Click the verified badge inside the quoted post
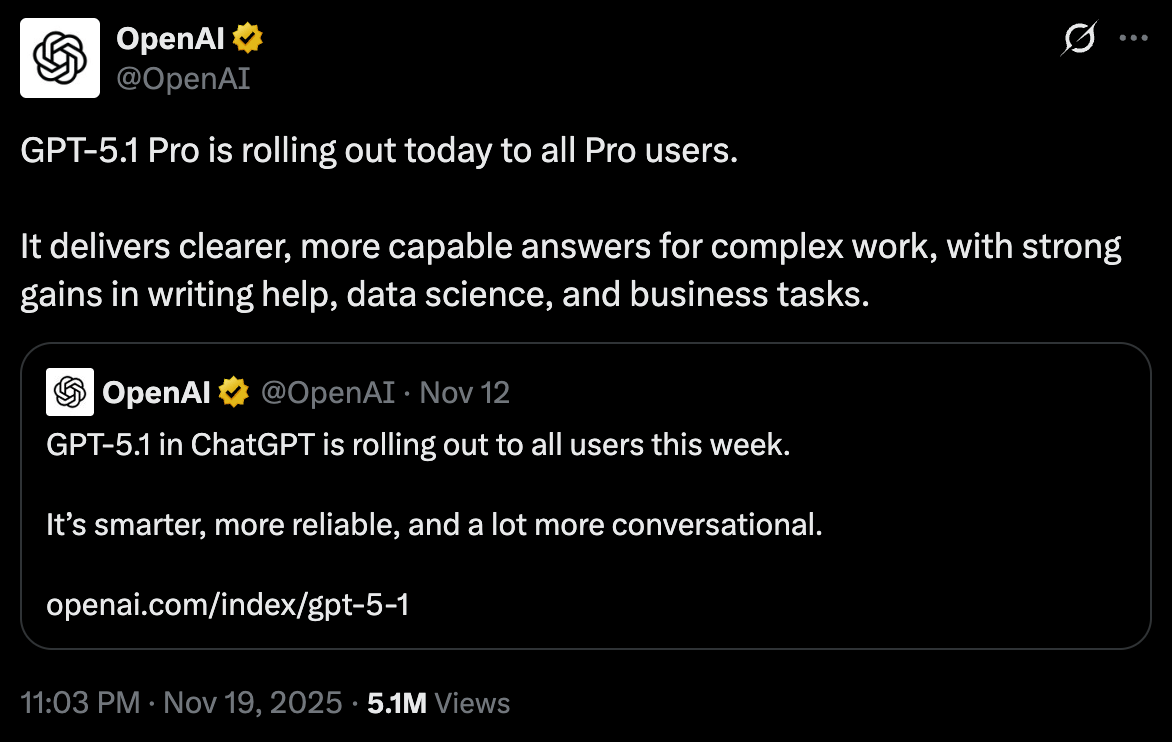The width and height of the screenshot is (1172, 742). (233, 393)
